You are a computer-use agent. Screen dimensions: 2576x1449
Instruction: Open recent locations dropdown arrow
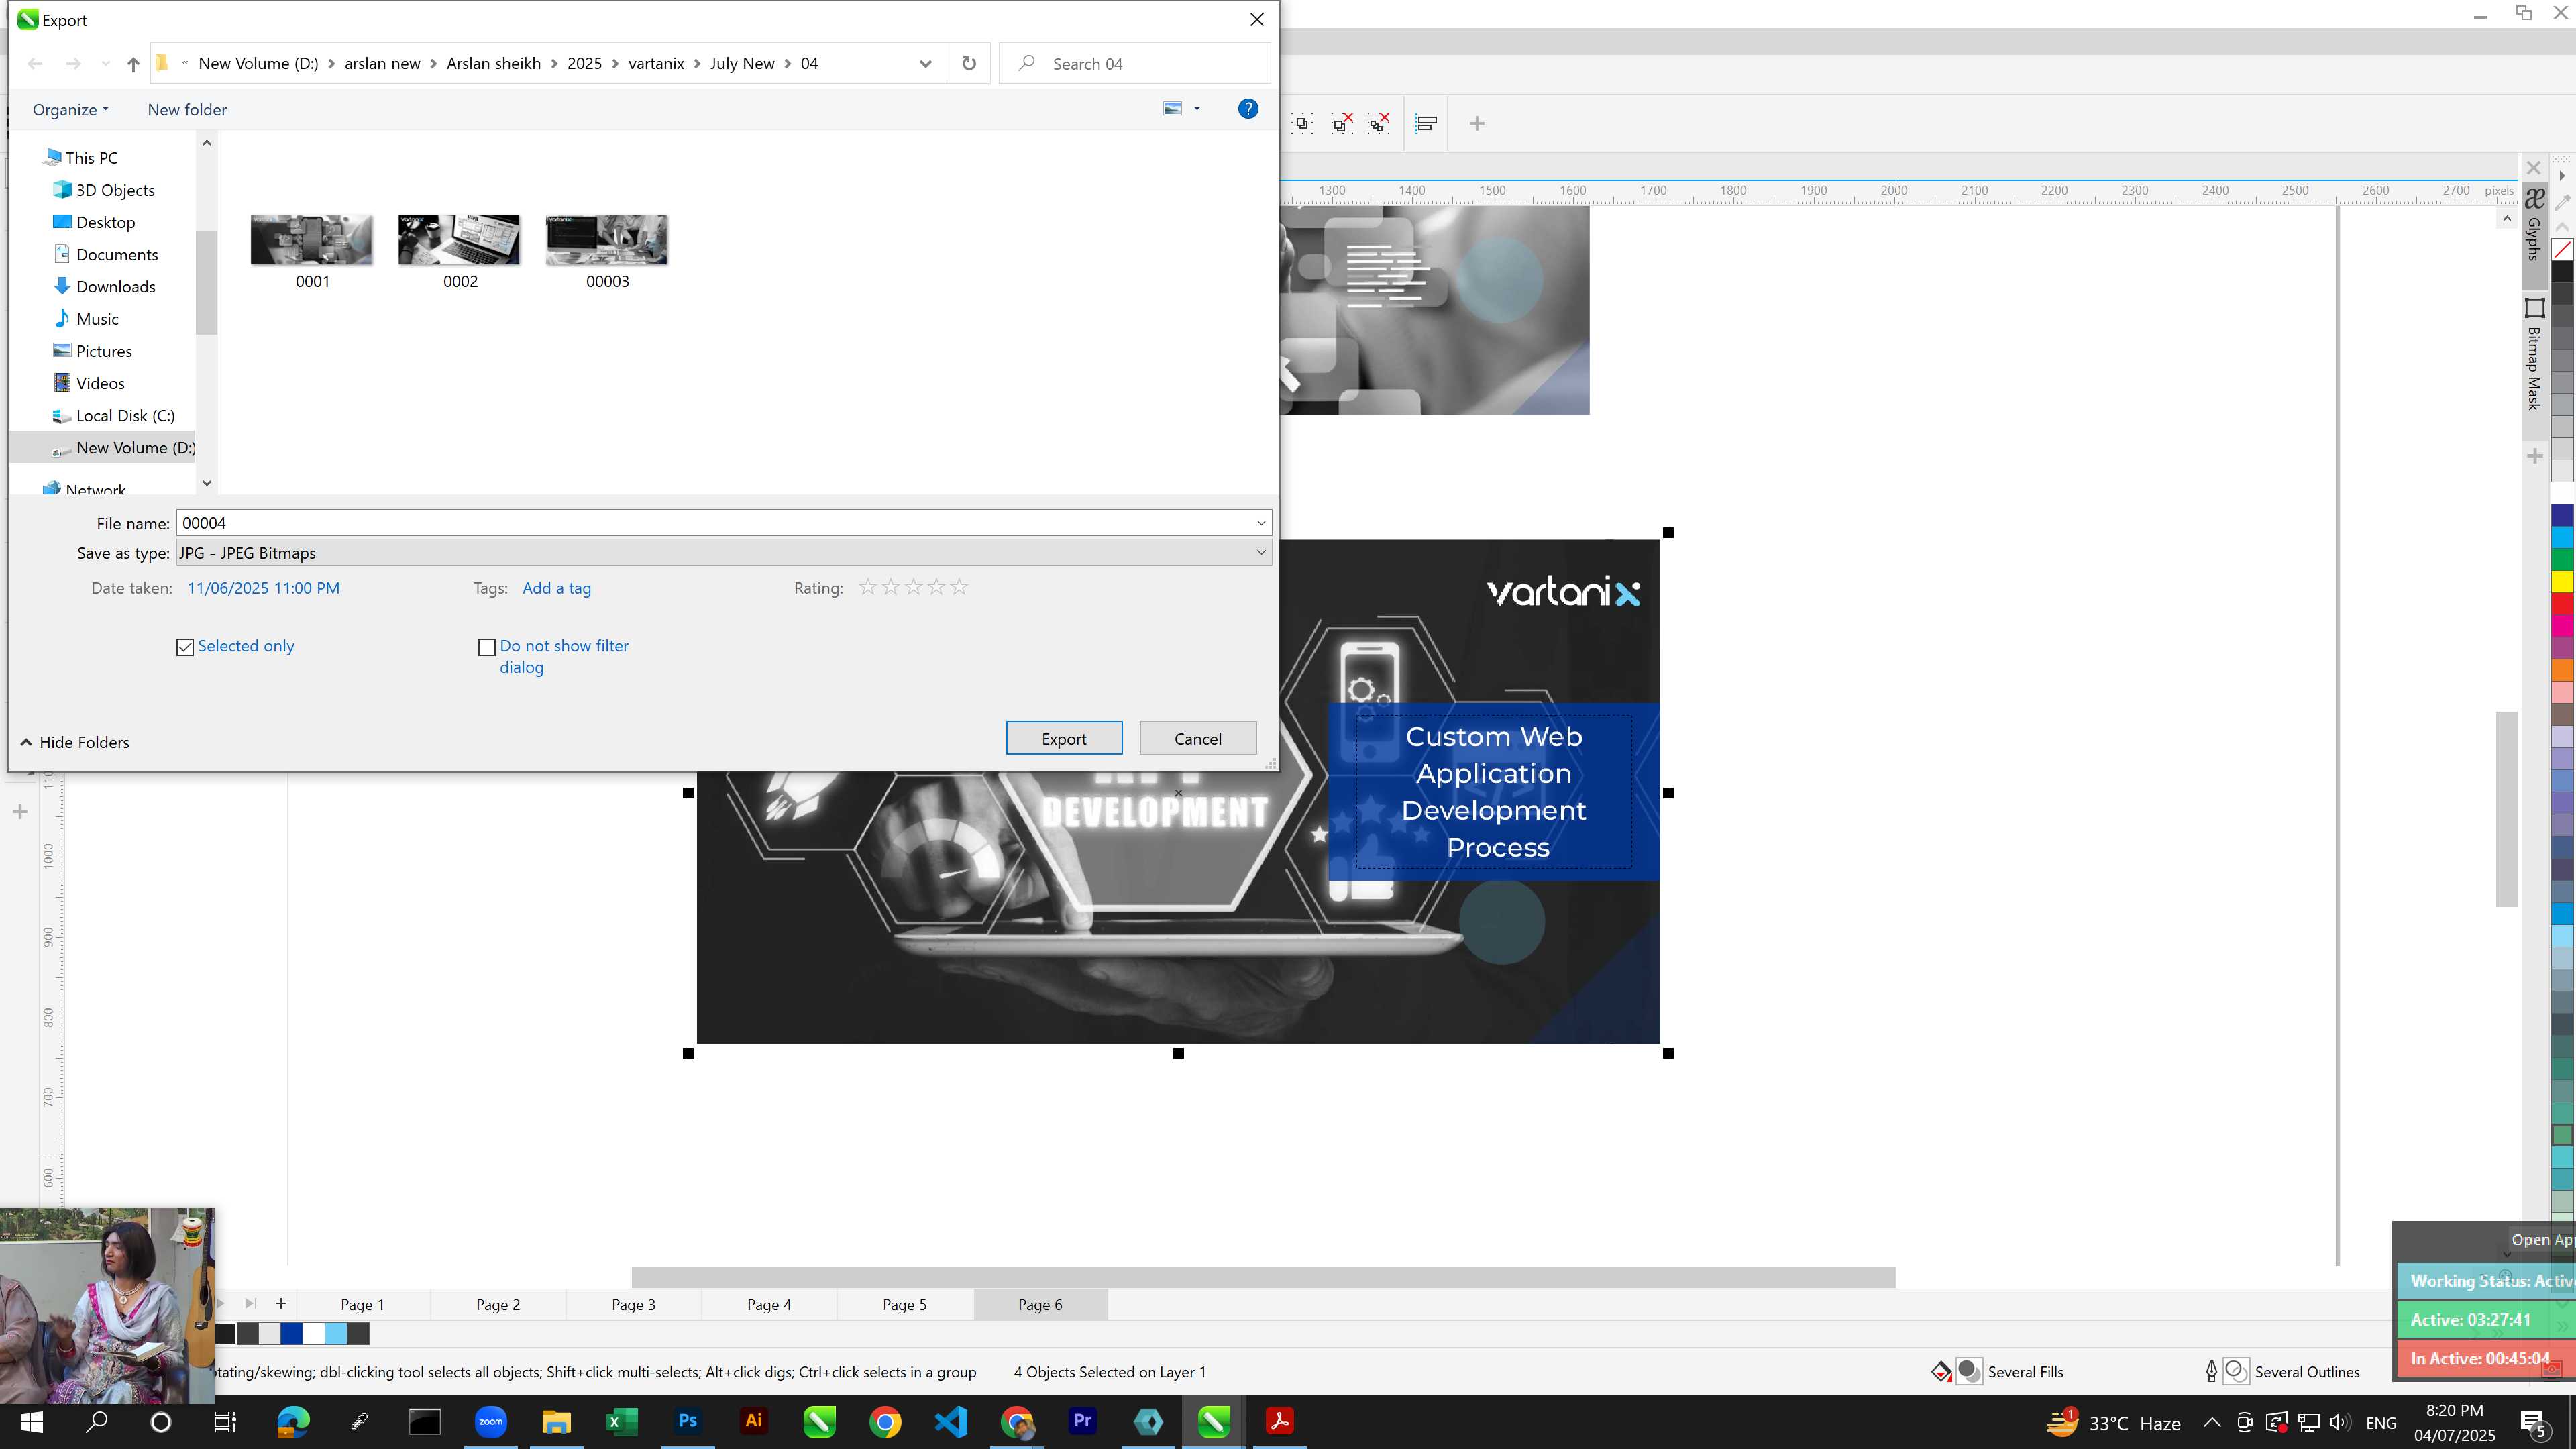click(105, 64)
